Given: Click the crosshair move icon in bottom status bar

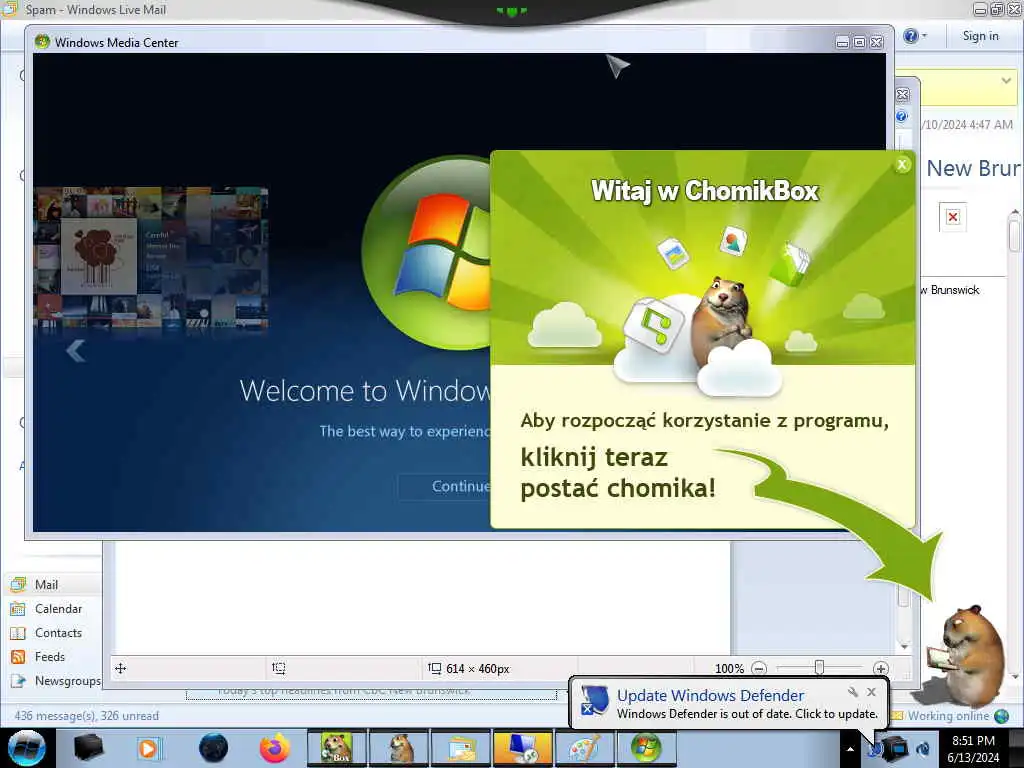Looking at the screenshot, I should coord(121,668).
